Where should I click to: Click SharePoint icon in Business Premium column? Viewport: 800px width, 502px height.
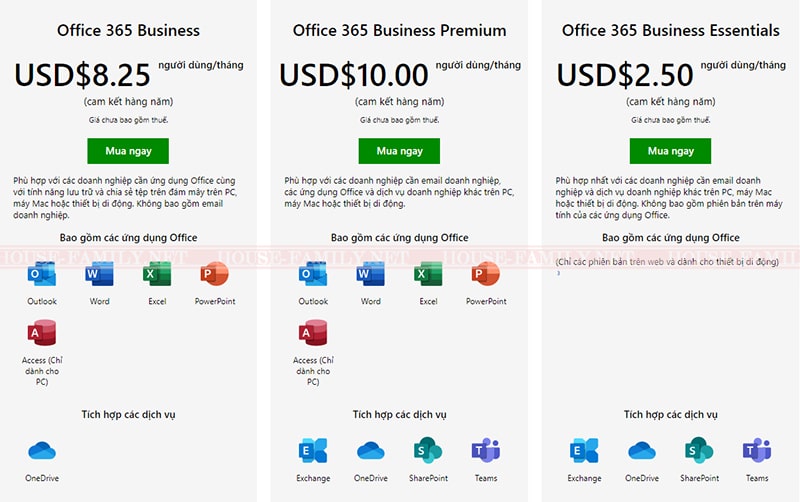pyautogui.click(x=428, y=451)
